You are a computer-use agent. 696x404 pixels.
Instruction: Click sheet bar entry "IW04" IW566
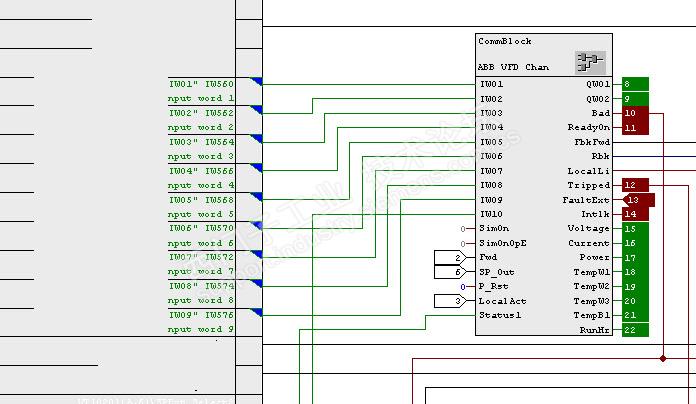pos(201,170)
